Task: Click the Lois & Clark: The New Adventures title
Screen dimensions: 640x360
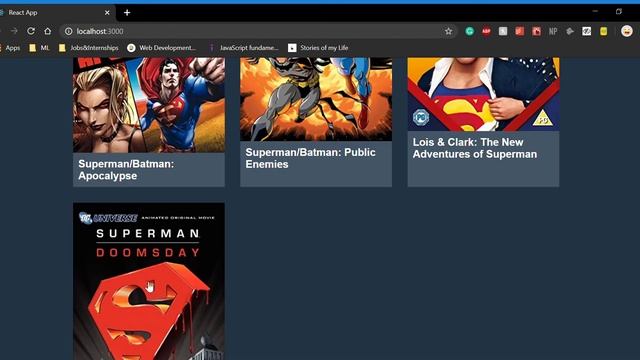Action: 475,148
